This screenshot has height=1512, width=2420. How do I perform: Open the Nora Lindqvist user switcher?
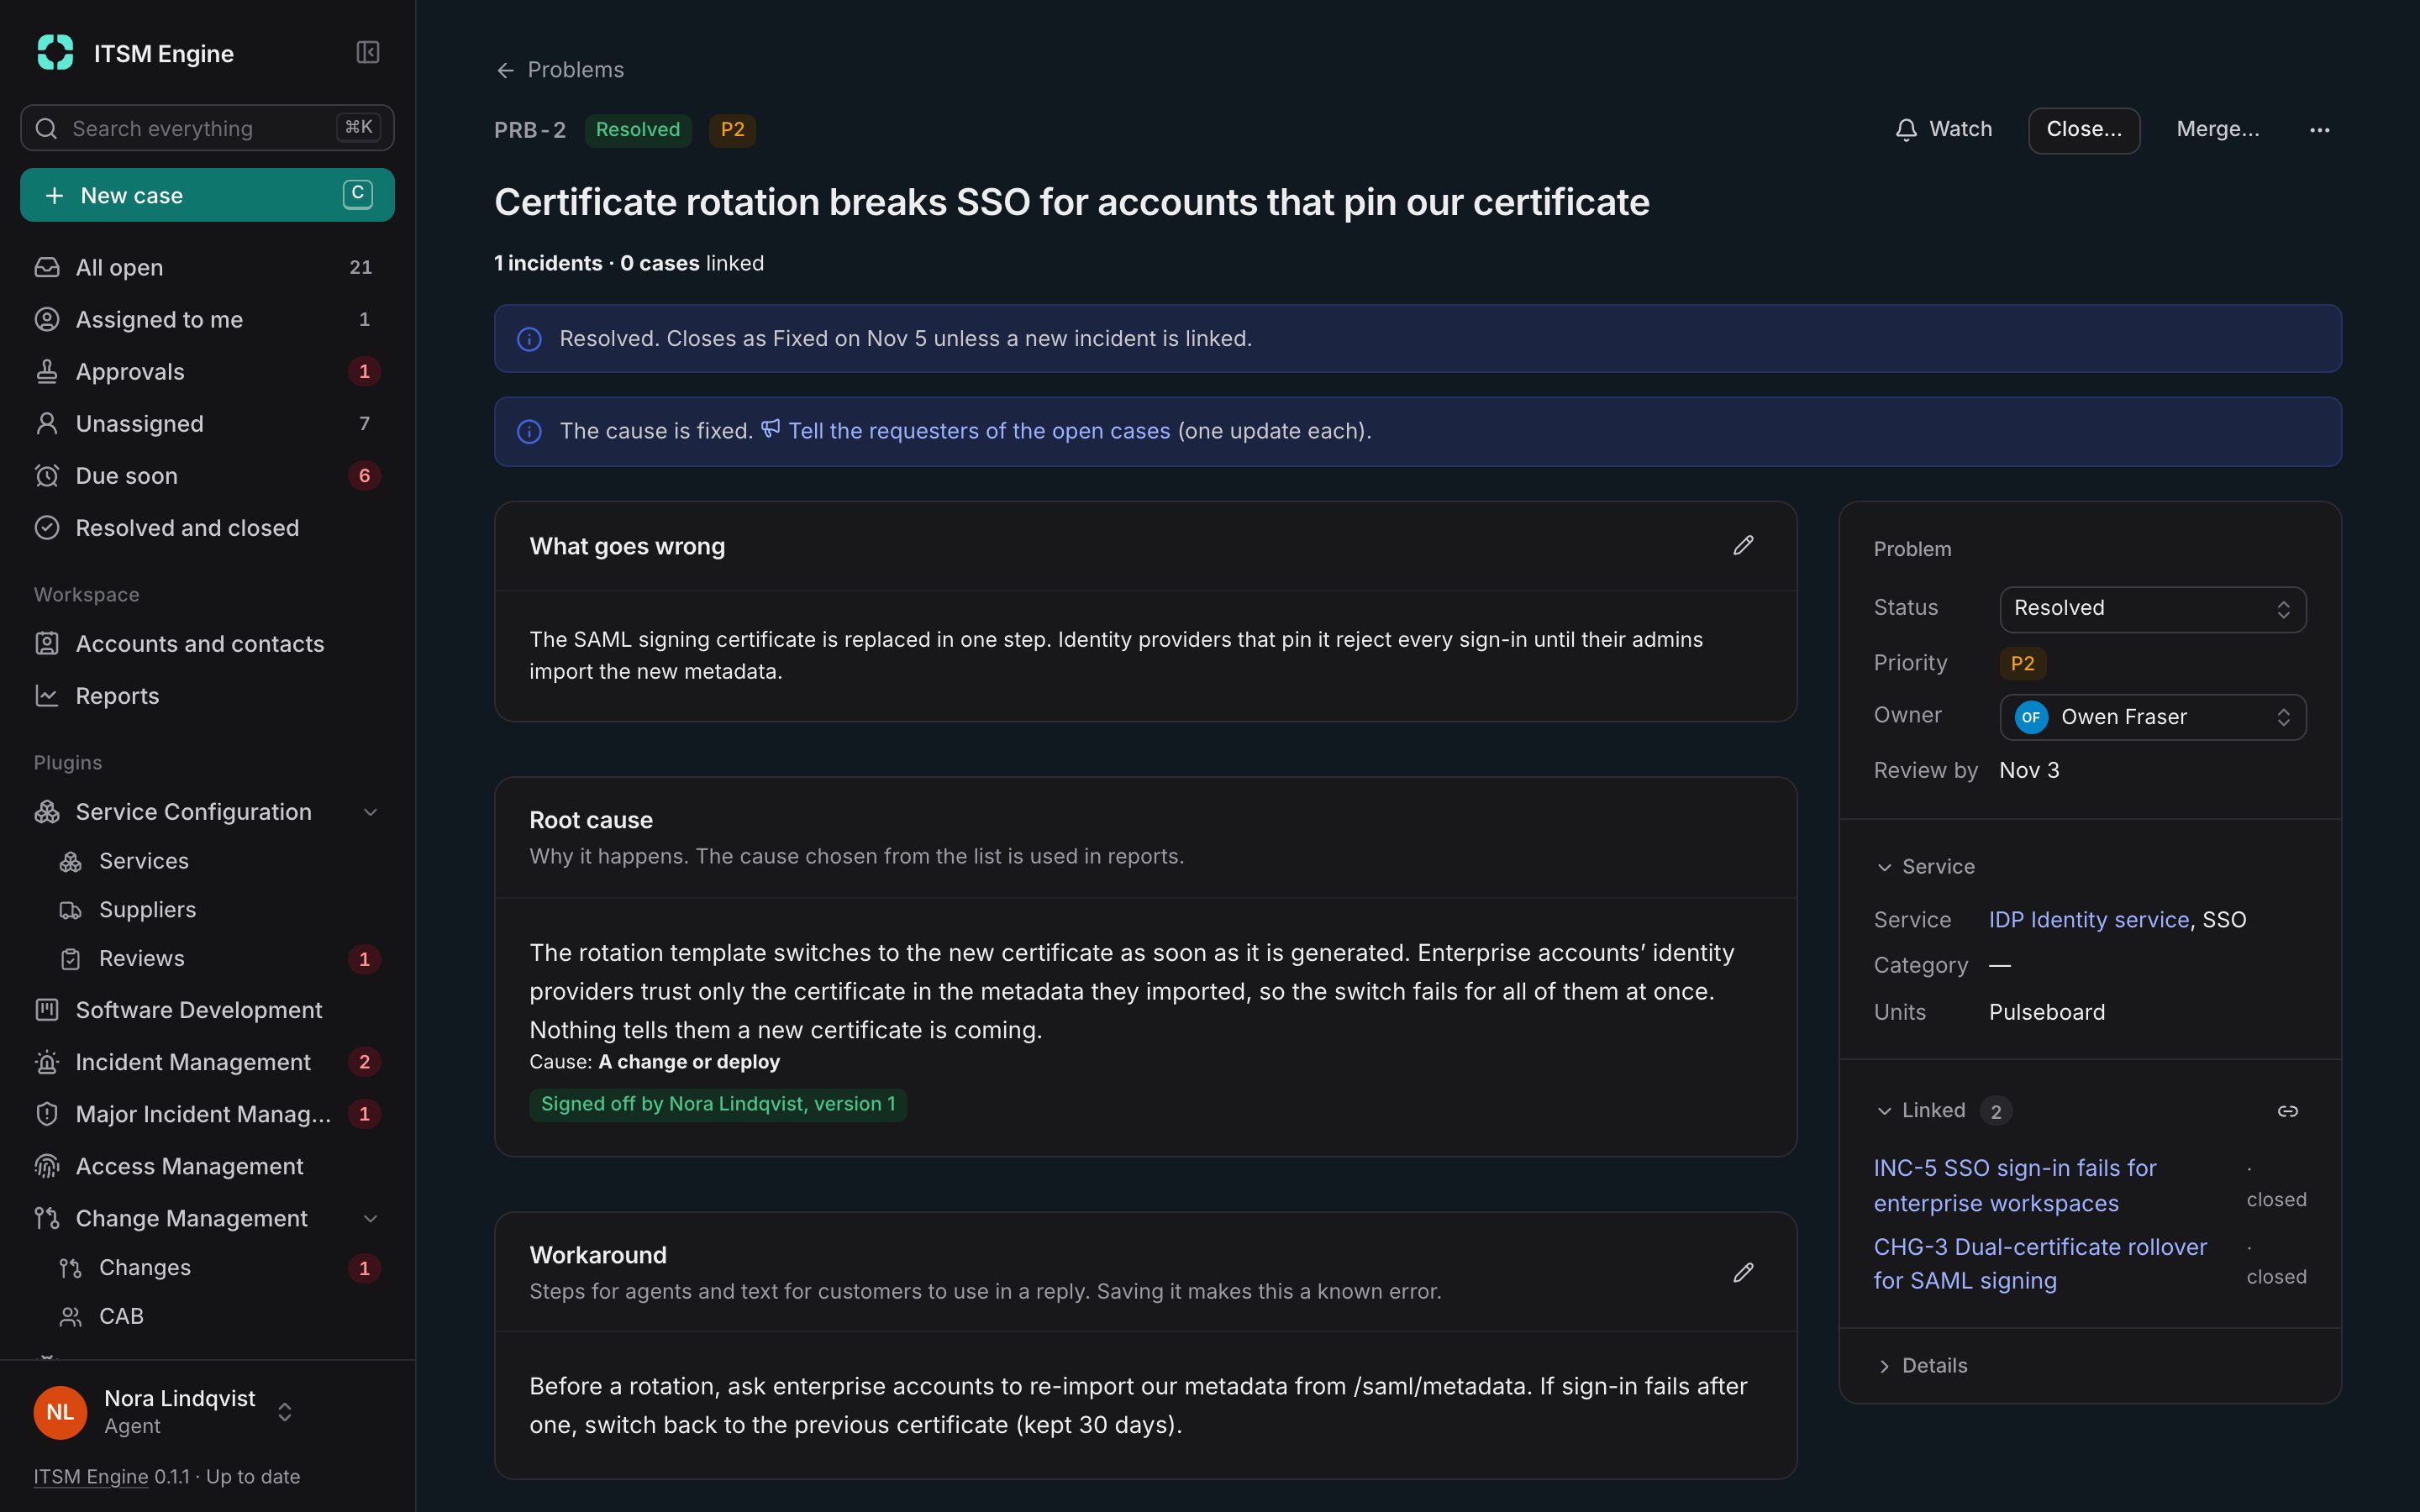165,1411
